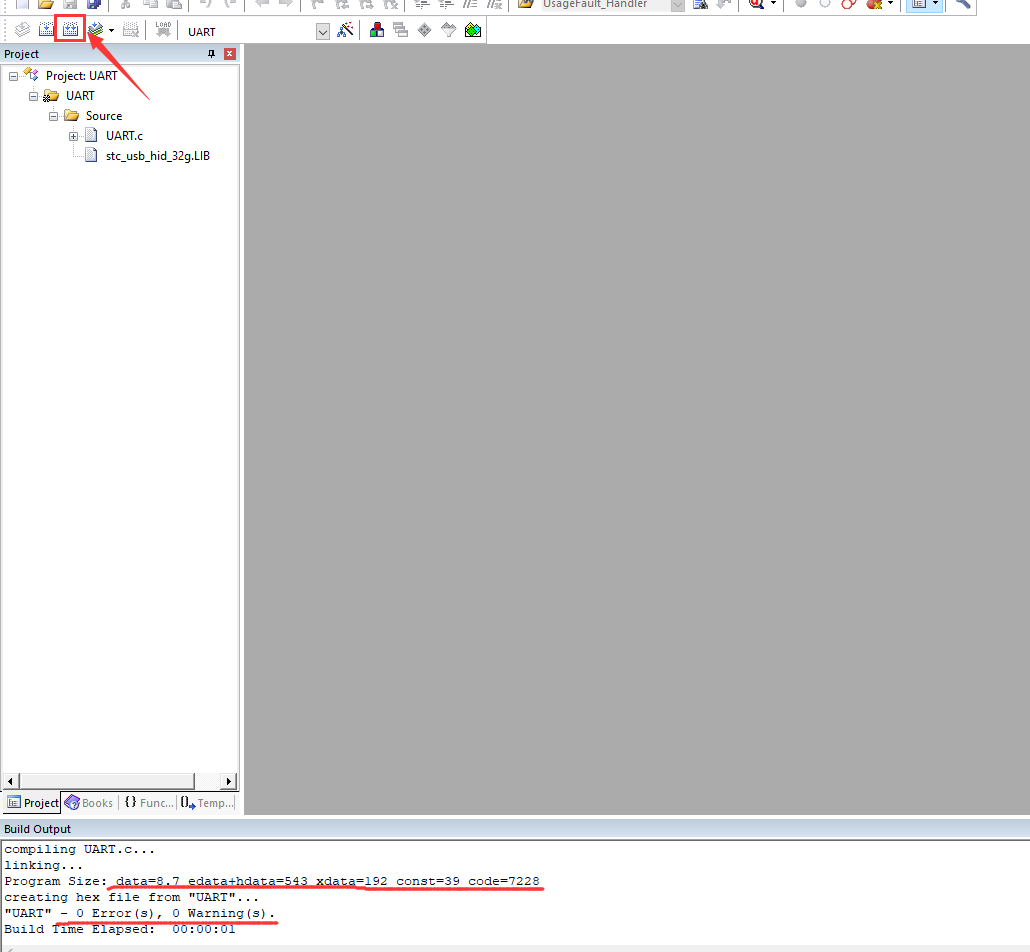This screenshot has height=952, width=1030.
Task: Switch to the Project tab
Action: pos(32,803)
